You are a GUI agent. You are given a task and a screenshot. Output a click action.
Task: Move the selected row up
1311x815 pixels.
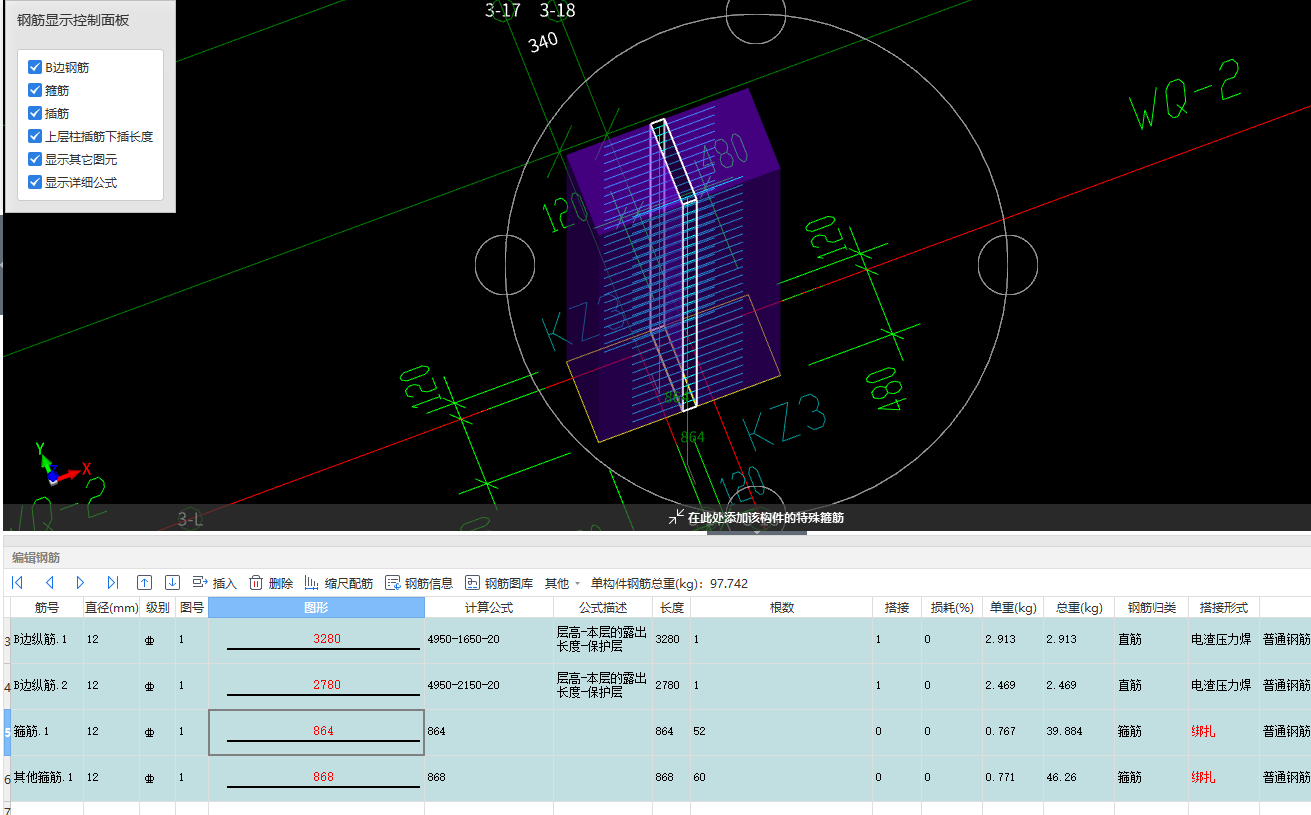144,583
